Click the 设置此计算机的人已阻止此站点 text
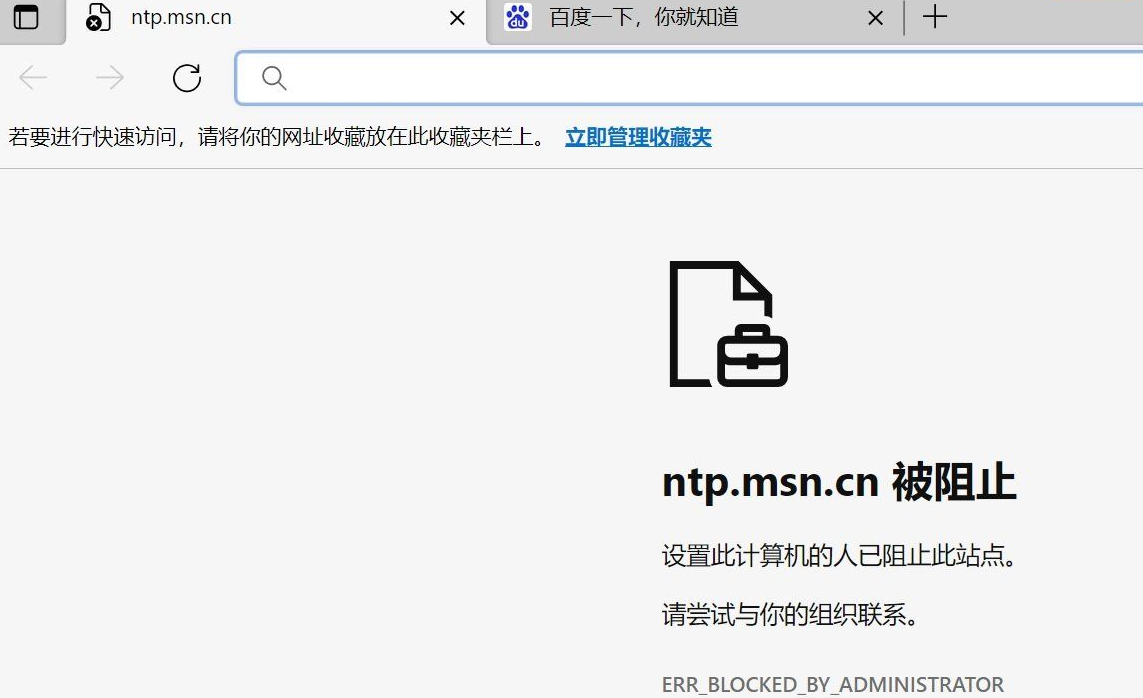This screenshot has width=1143, height=698. (x=840, y=556)
